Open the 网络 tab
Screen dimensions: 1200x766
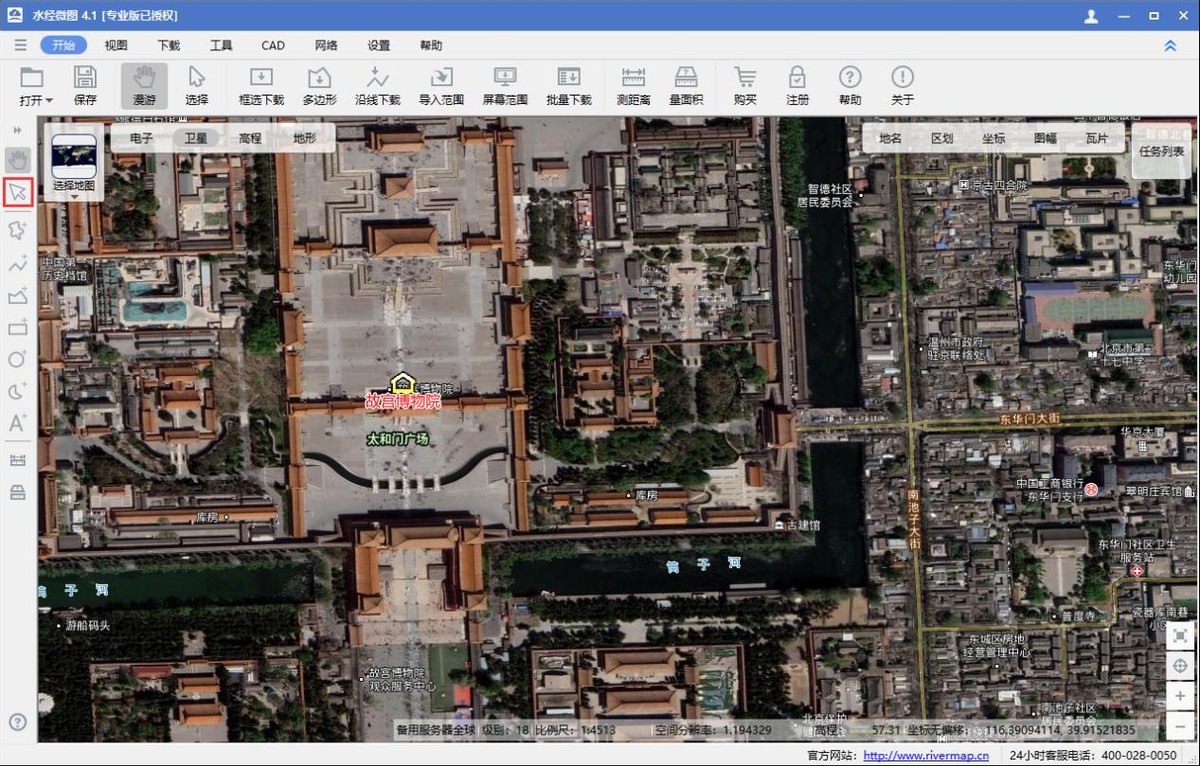tap(326, 46)
